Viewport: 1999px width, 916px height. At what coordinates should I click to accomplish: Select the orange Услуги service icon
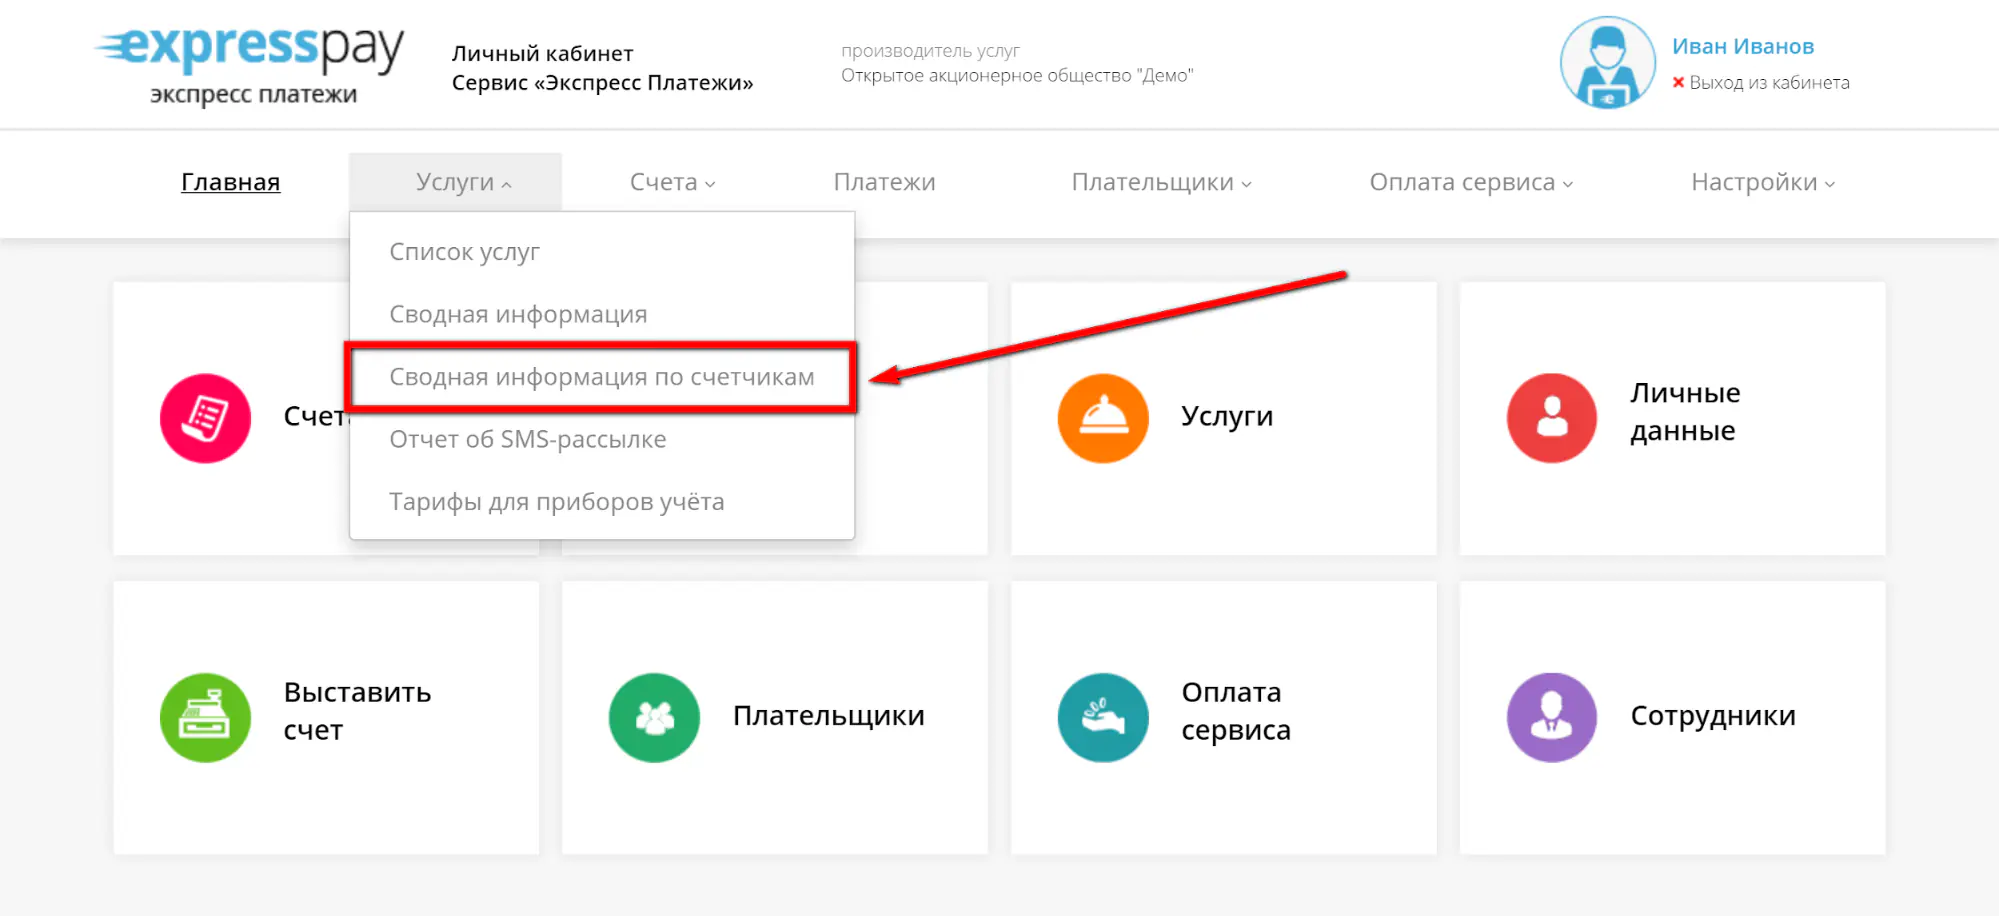click(x=1101, y=417)
